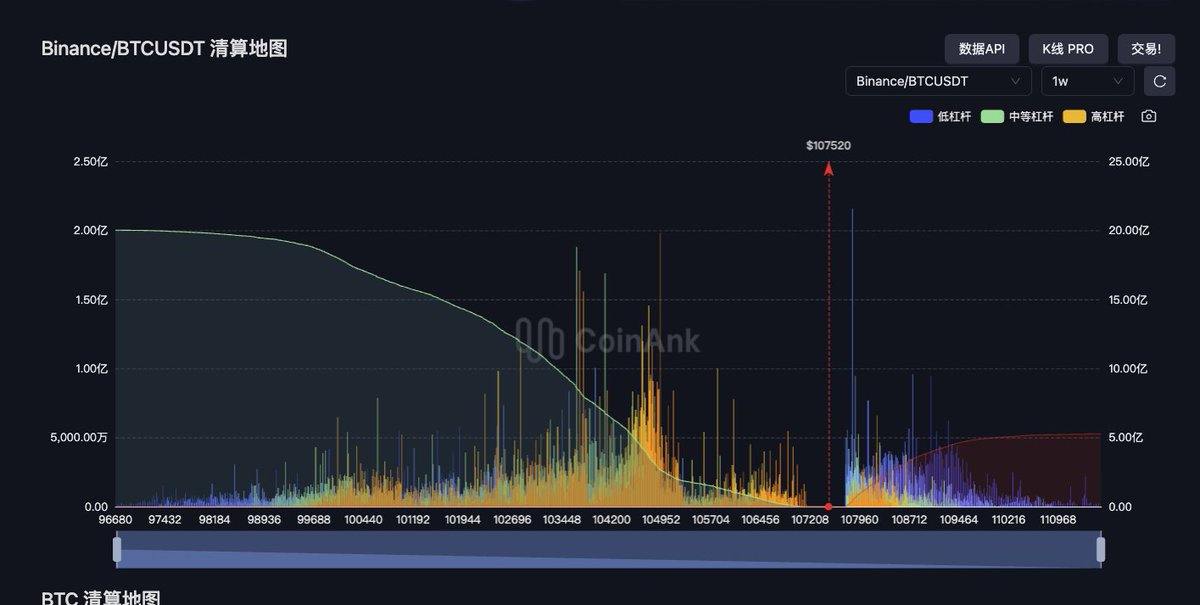Toggle the 中等杠杆 legend series
Viewport: 1200px width, 605px height.
click(1017, 116)
